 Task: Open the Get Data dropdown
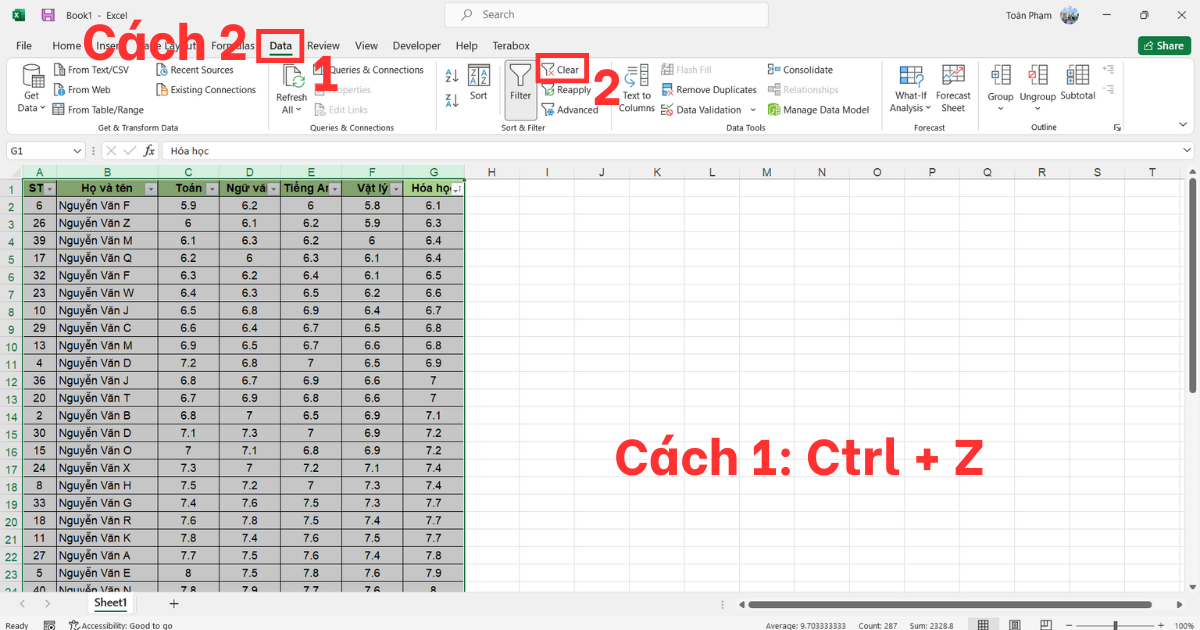coord(32,89)
